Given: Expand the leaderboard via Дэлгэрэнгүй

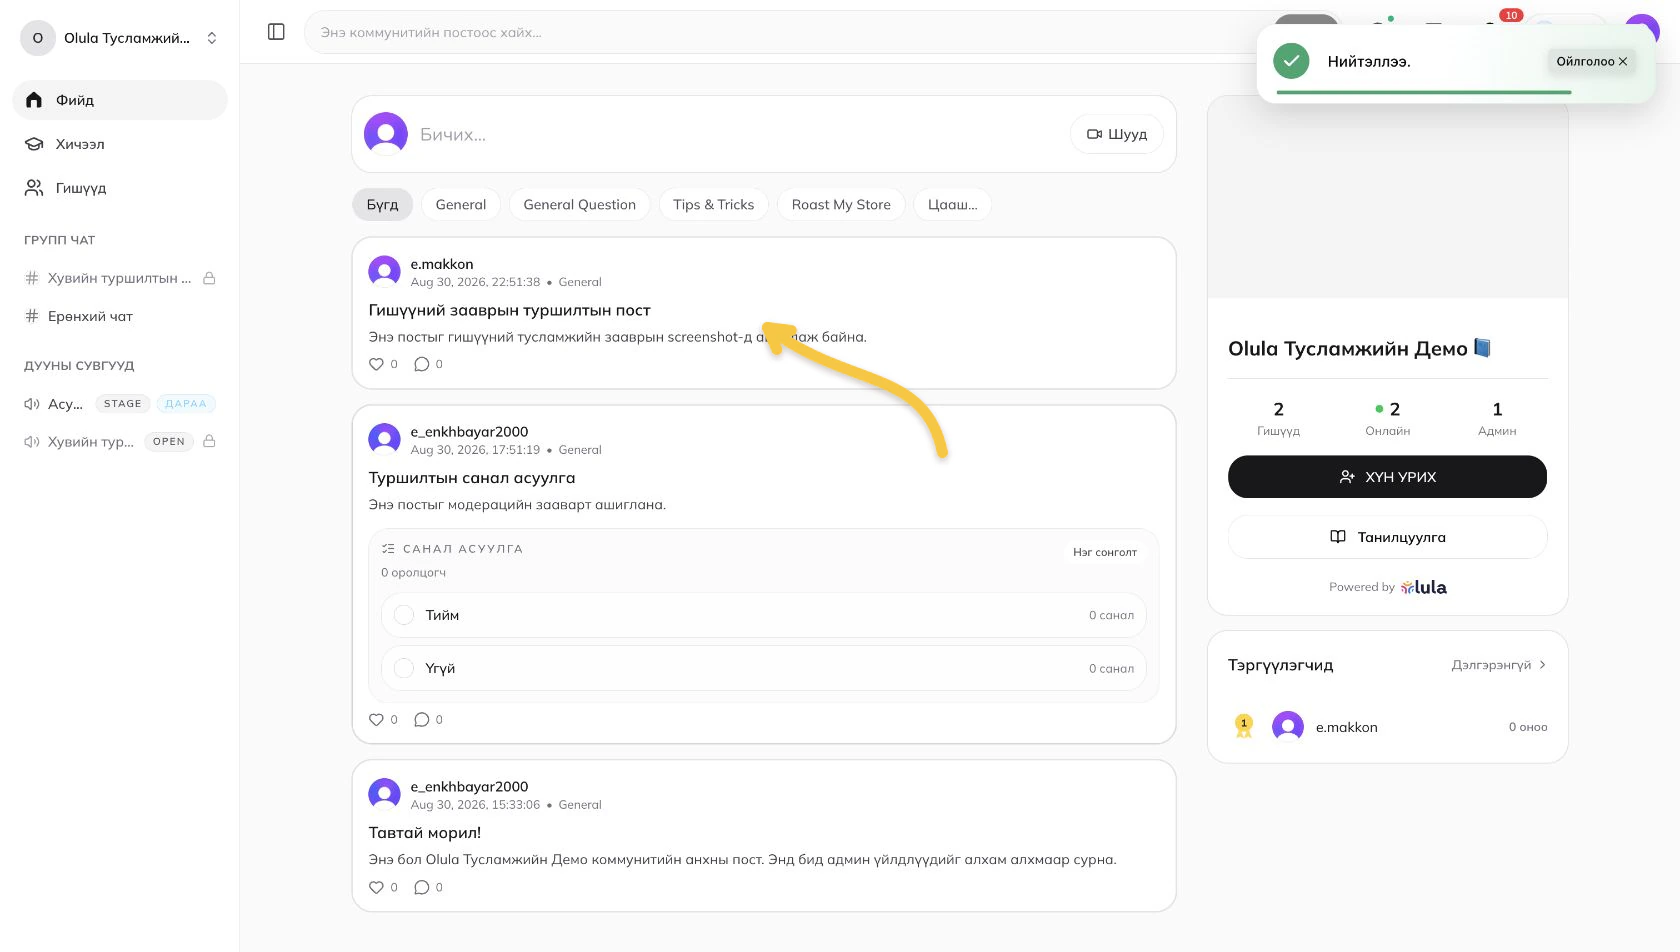Looking at the screenshot, I should (1498, 665).
